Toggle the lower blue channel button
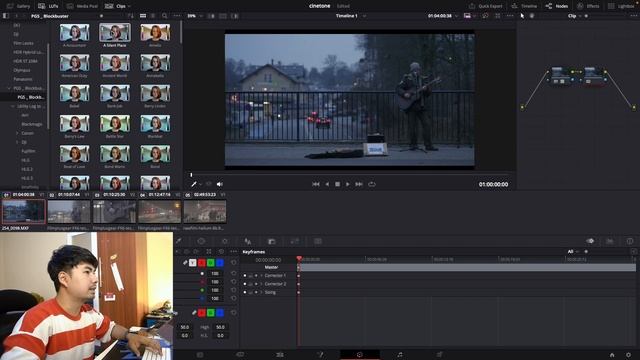The height and width of the screenshot is (360, 640). pos(220,313)
